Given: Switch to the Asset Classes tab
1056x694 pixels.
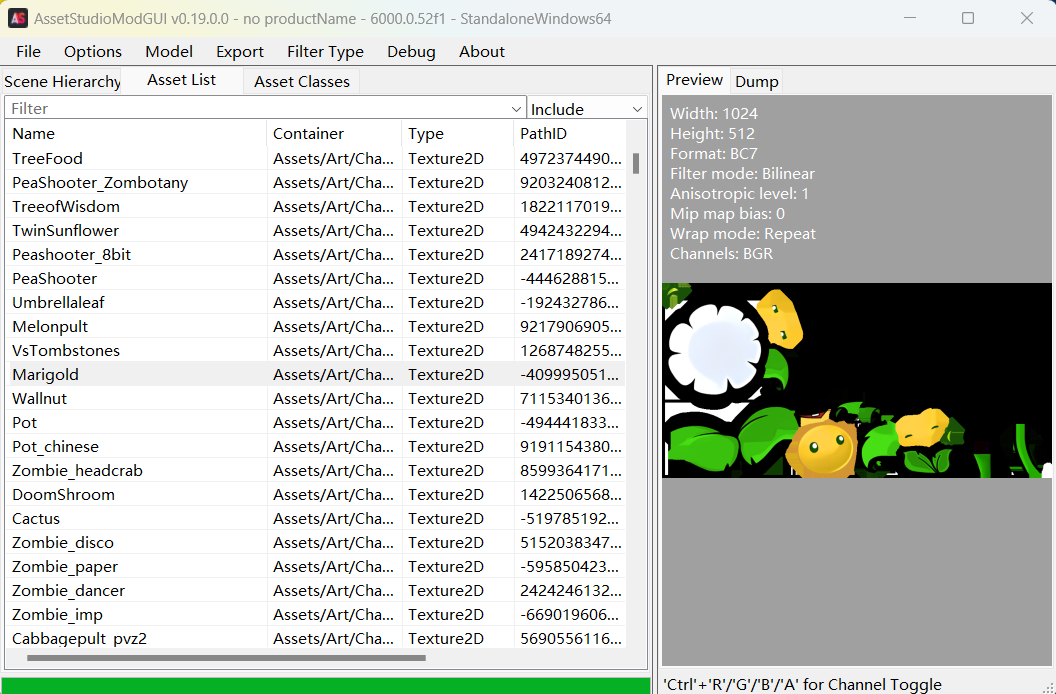Looking at the screenshot, I should pos(301,82).
